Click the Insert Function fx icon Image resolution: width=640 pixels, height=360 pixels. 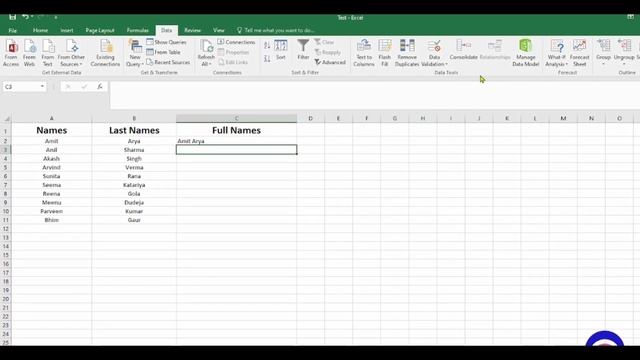(x=100, y=87)
